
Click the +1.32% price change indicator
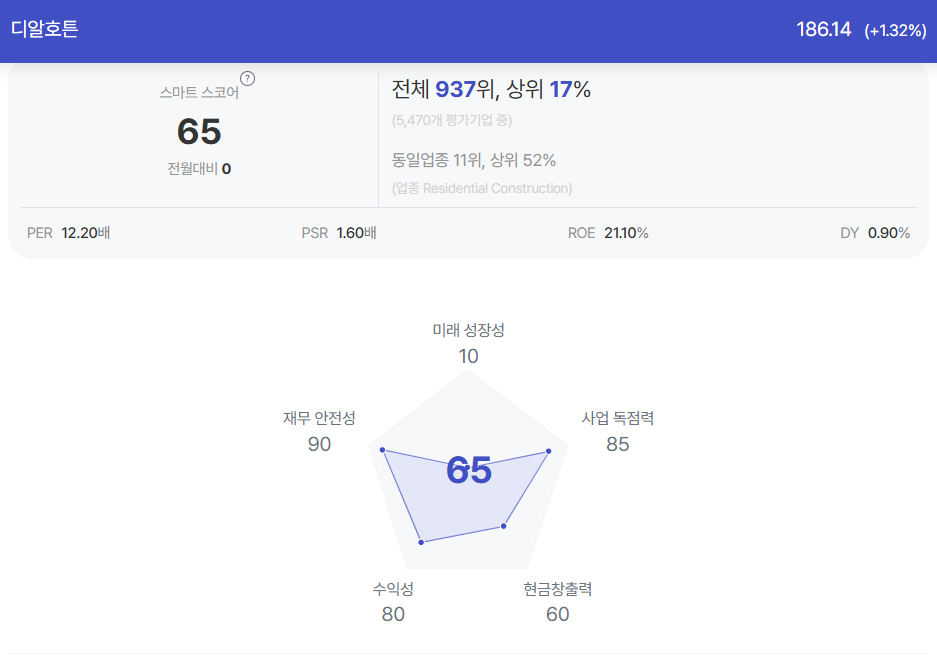pos(895,30)
